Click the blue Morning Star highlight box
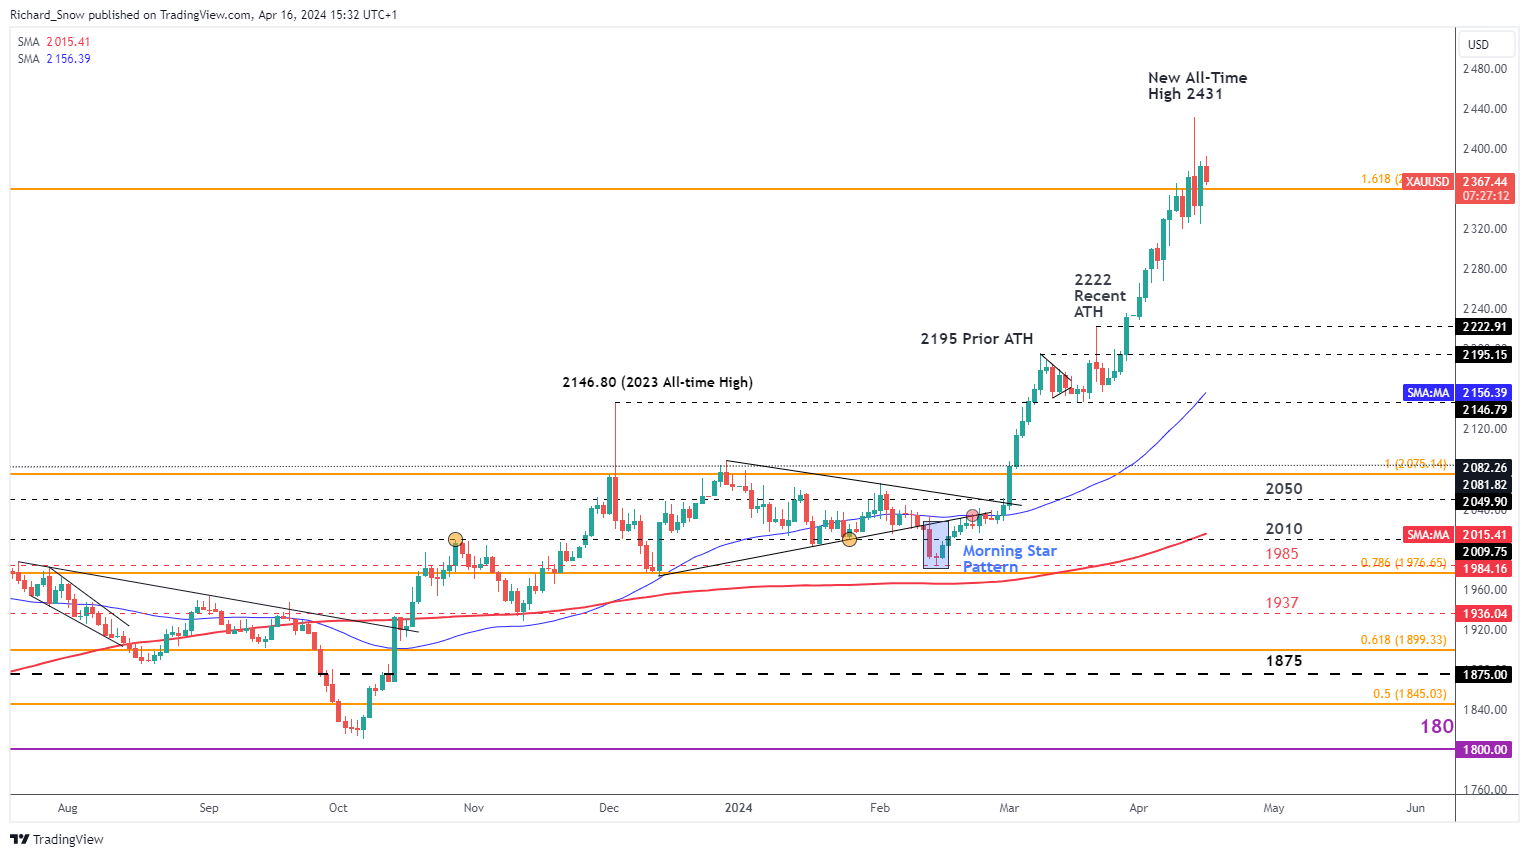 936,545
